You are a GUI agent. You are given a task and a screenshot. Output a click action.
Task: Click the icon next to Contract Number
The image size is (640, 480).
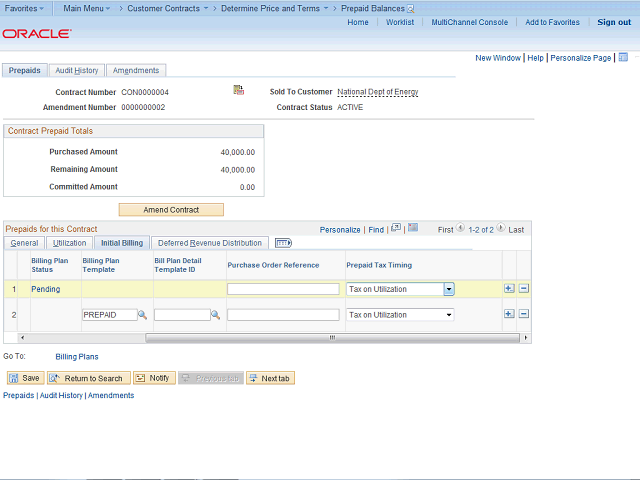pyautogui.click(x=239, y=91)
